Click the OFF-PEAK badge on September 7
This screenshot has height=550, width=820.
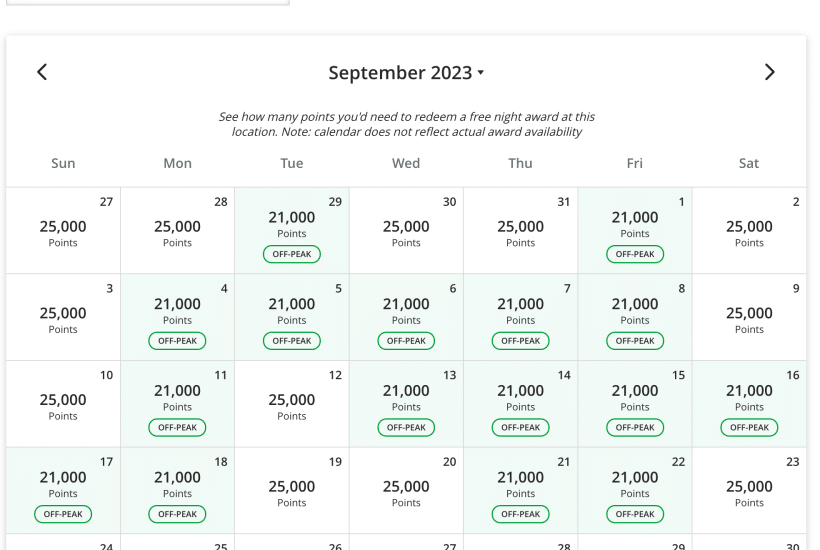pyautogui.click(x=521, y=341)
